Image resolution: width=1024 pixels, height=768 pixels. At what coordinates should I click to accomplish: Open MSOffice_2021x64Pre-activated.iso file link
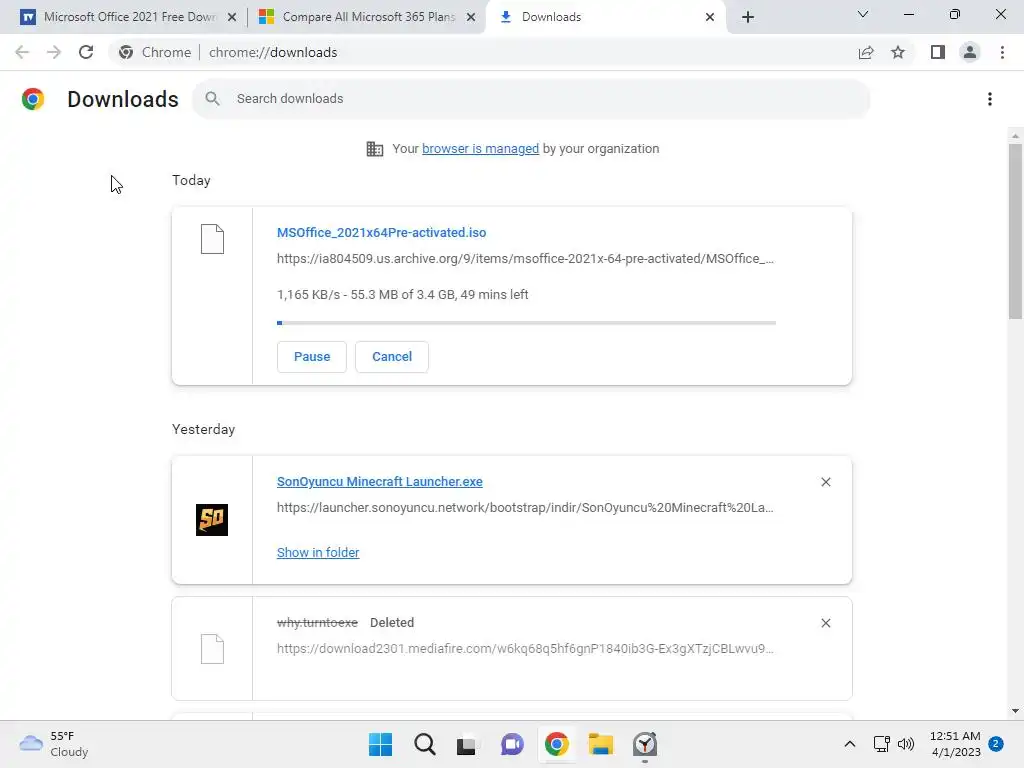(381, 232)
